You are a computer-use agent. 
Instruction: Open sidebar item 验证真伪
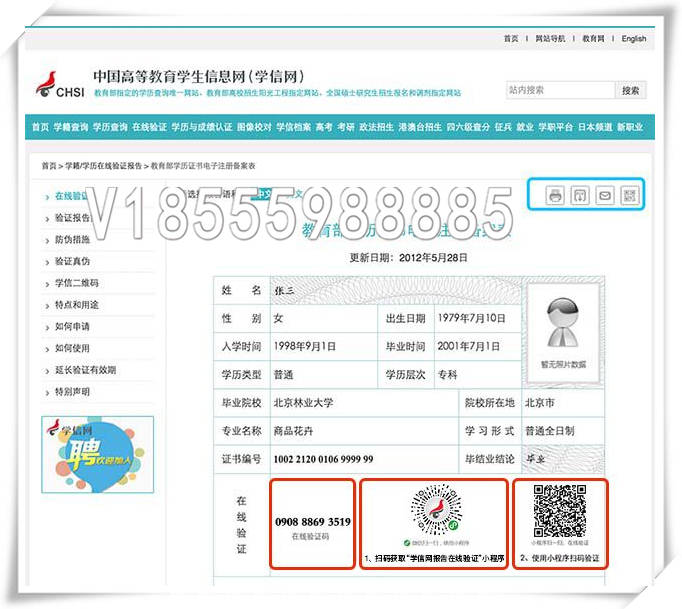click(x=72, y=261)
